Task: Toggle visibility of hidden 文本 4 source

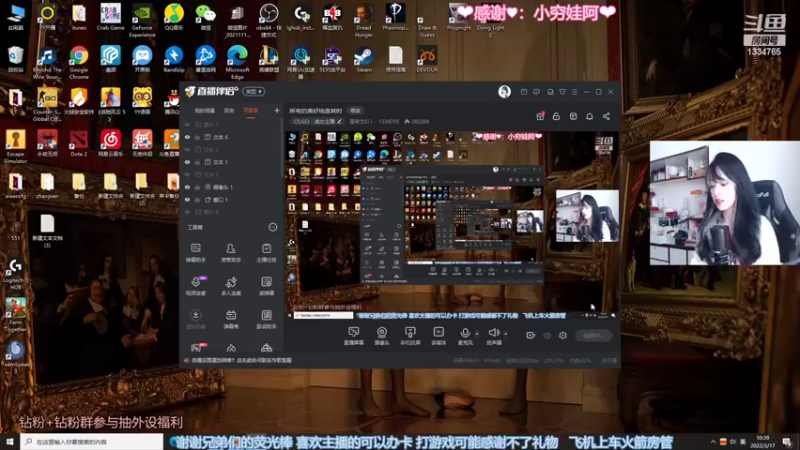Action: [187, 150]
